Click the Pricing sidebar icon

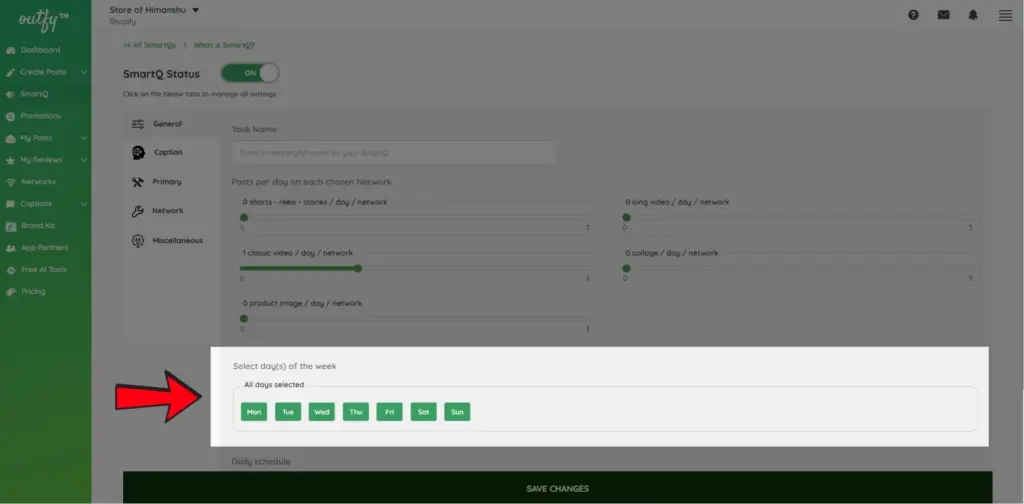(x=11, y=292)
